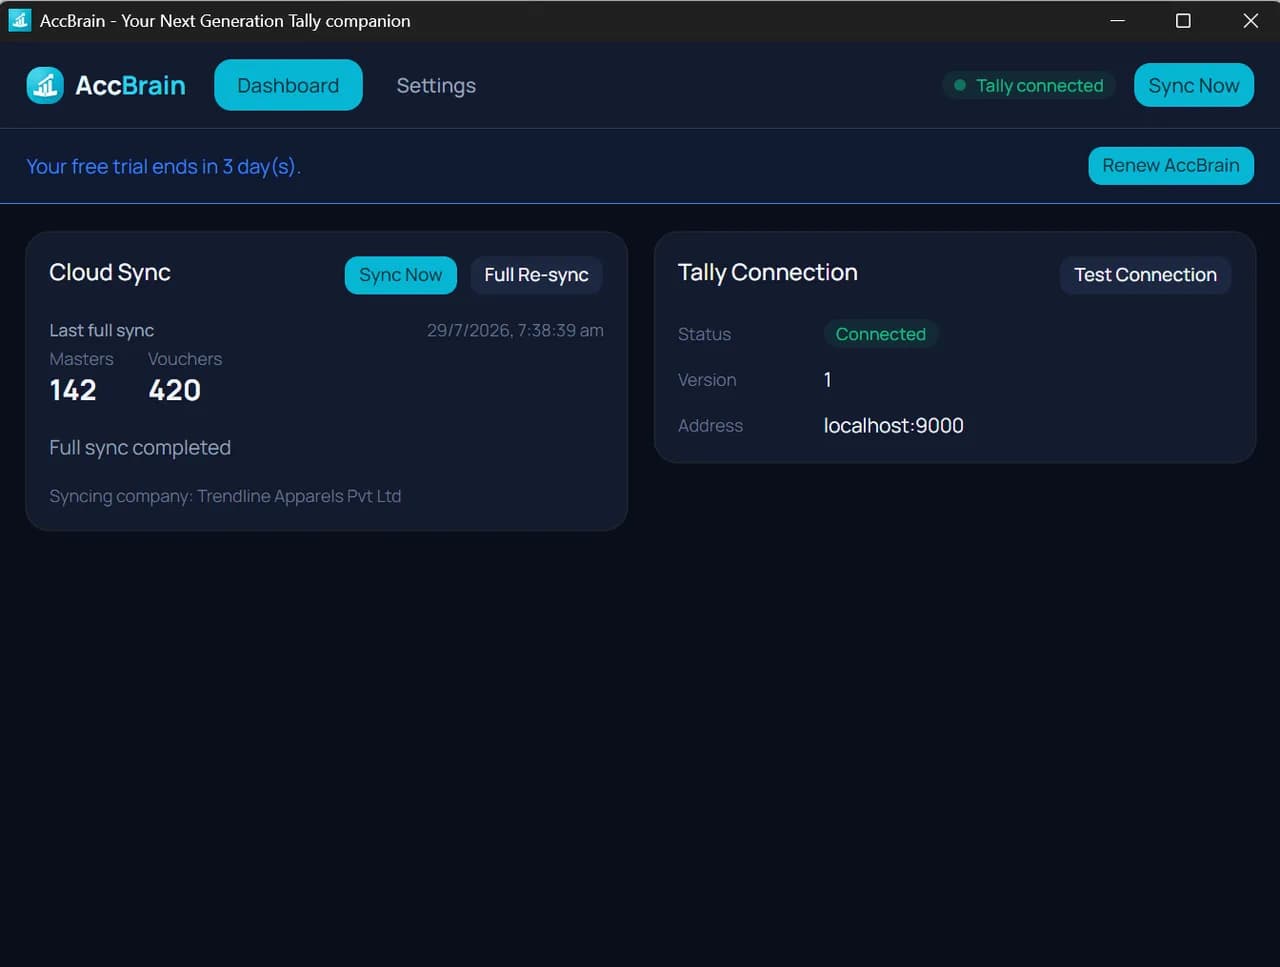Click the timestamp 29/7/2026, 7:38:39 am
Image resolution: width=1280 pixels, height=967 pixels.
click(x=515, y=331)
